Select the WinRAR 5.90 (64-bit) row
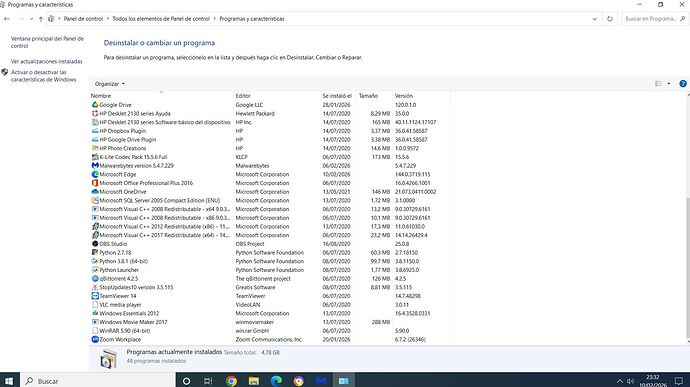The height and width of the screenshot is (387, 690). coord(270,331)
